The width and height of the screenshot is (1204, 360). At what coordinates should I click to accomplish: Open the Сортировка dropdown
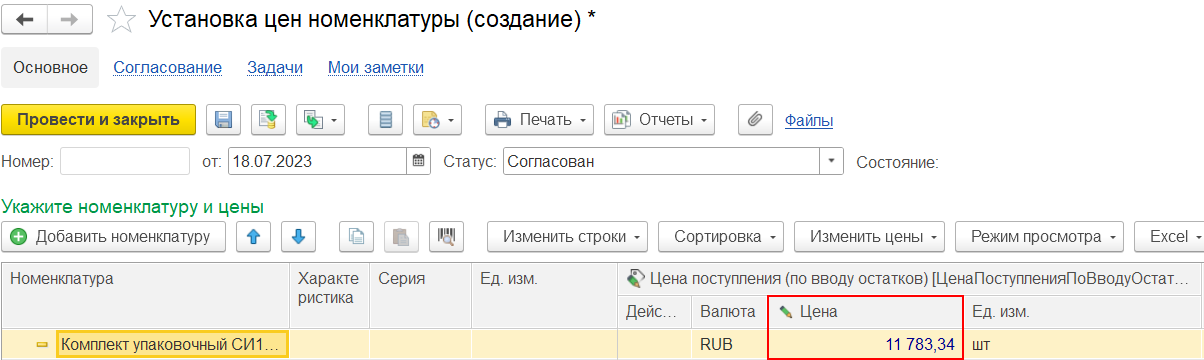[721, 237]
